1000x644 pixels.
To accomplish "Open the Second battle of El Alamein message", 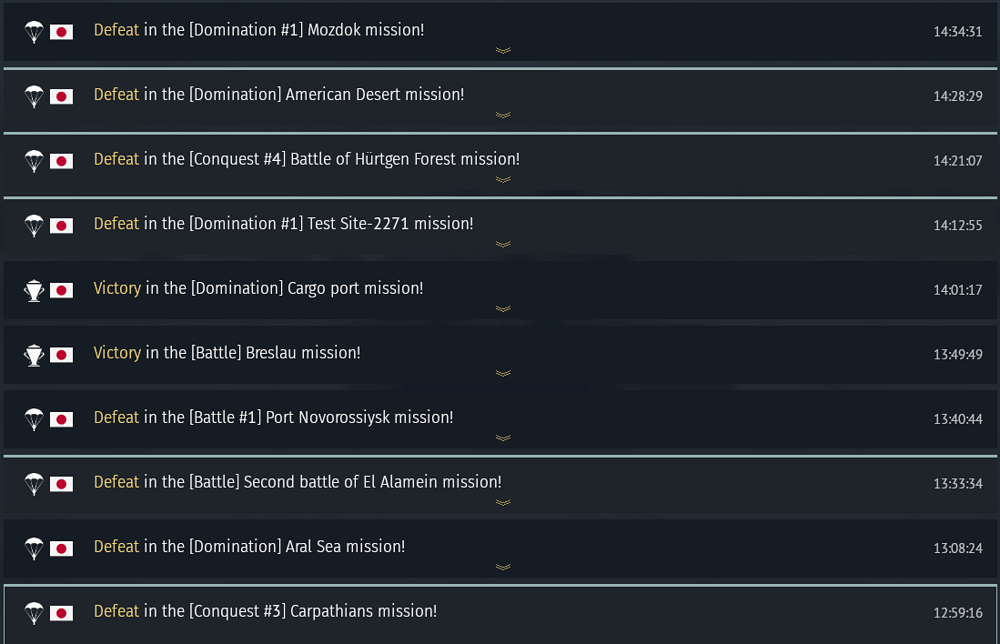I will click(297, 482).
